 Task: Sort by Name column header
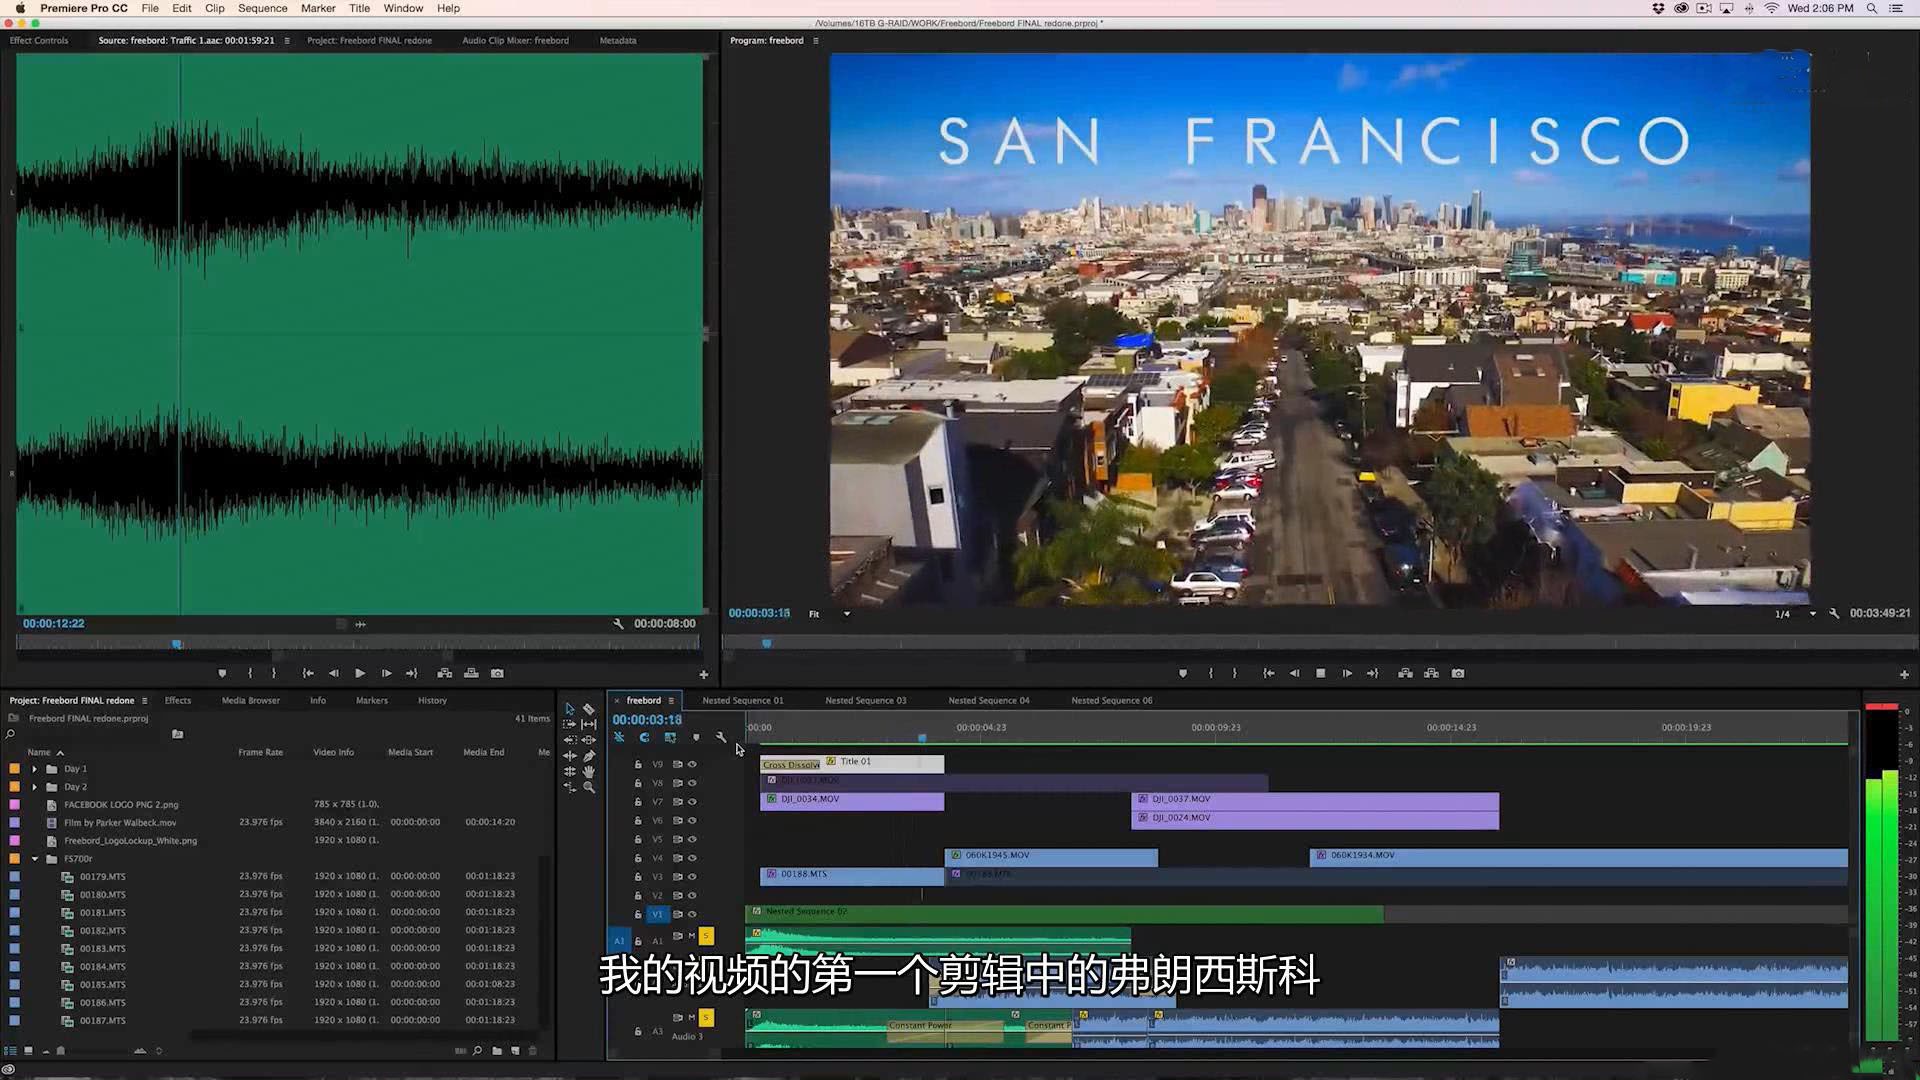click(x=39, y=752)
